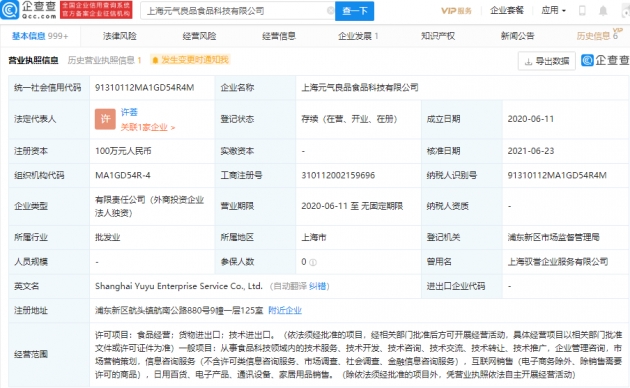Click taxpayer ID value in the 纳税人识别号 row

tap(557, 175)
